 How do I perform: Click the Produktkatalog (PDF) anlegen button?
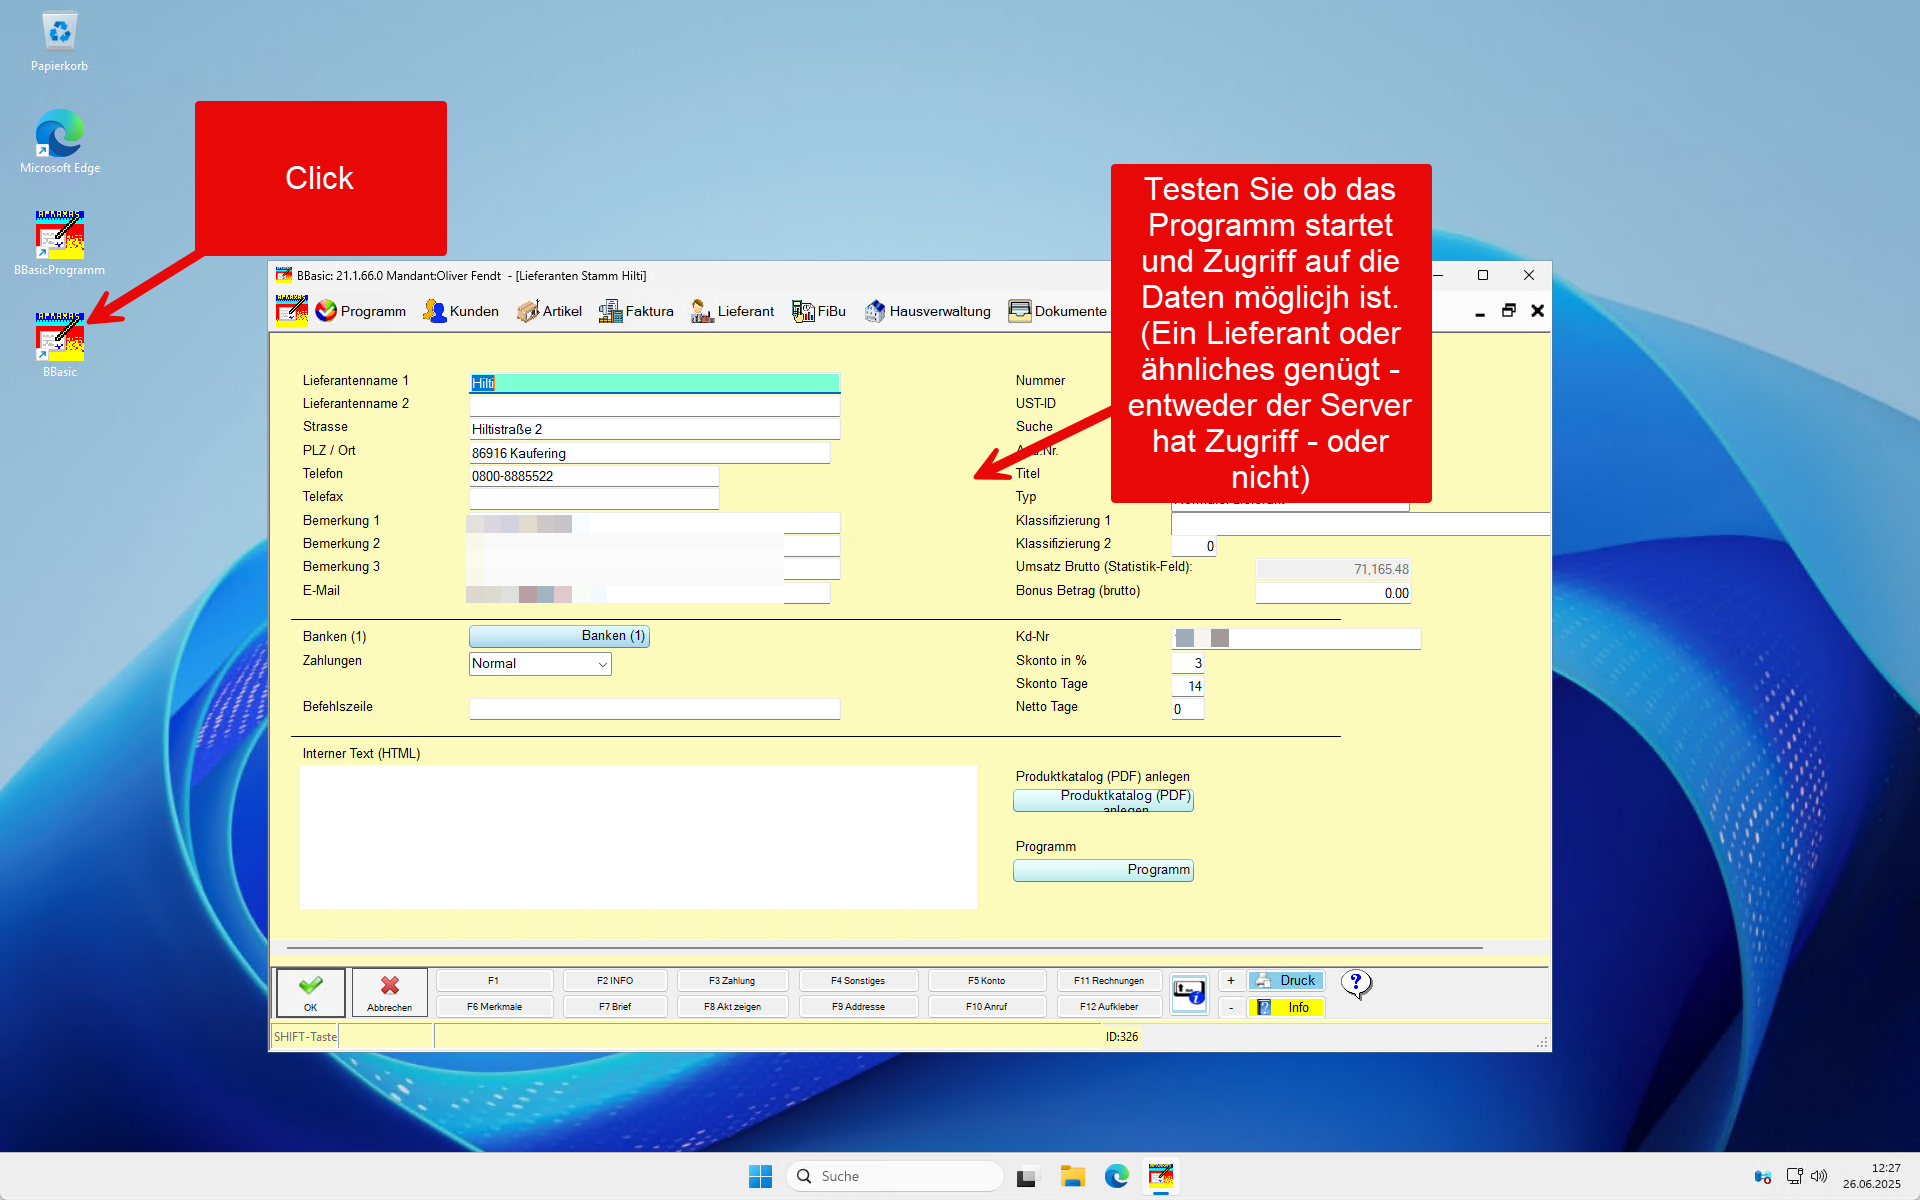point(1103,800)
